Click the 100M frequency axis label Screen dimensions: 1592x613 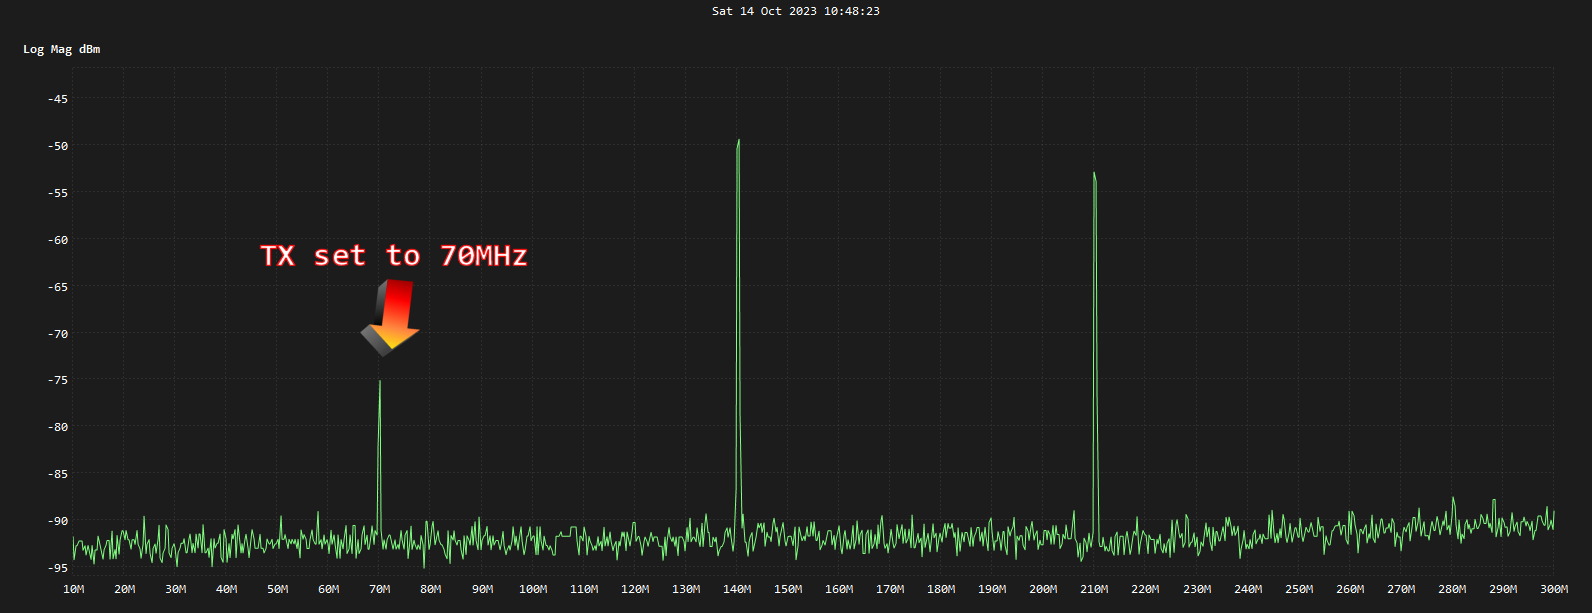pyautogui.click(x=533, y=589)
